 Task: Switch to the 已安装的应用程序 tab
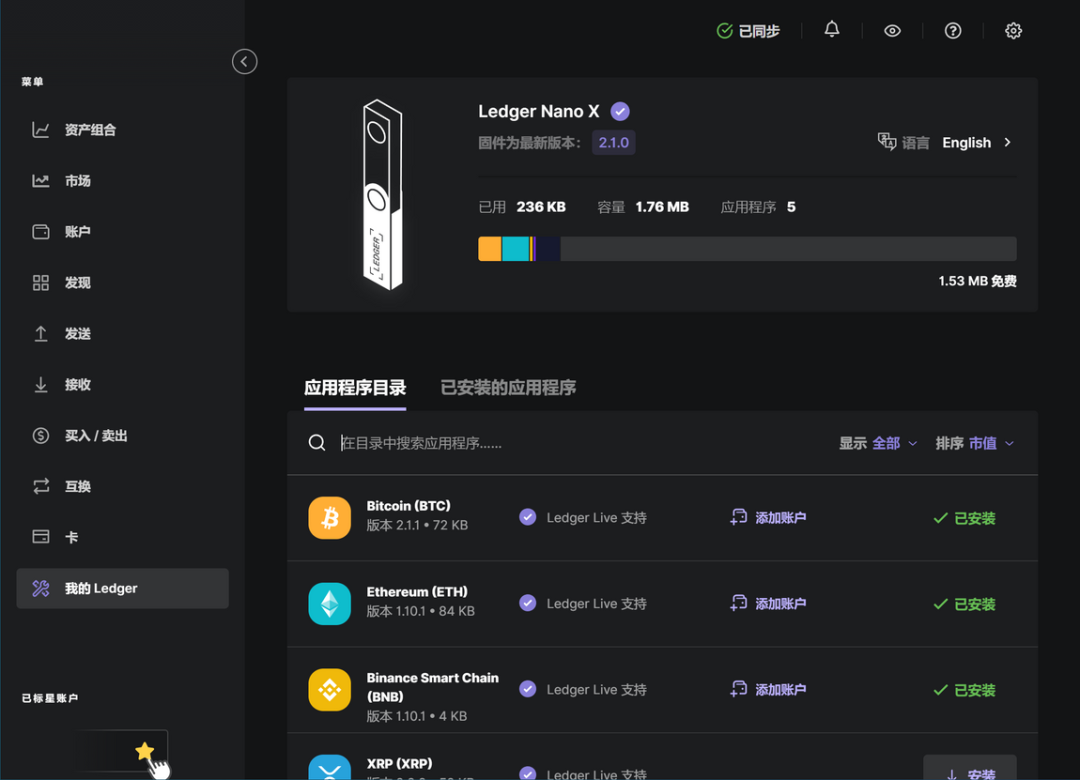point(507,388)
